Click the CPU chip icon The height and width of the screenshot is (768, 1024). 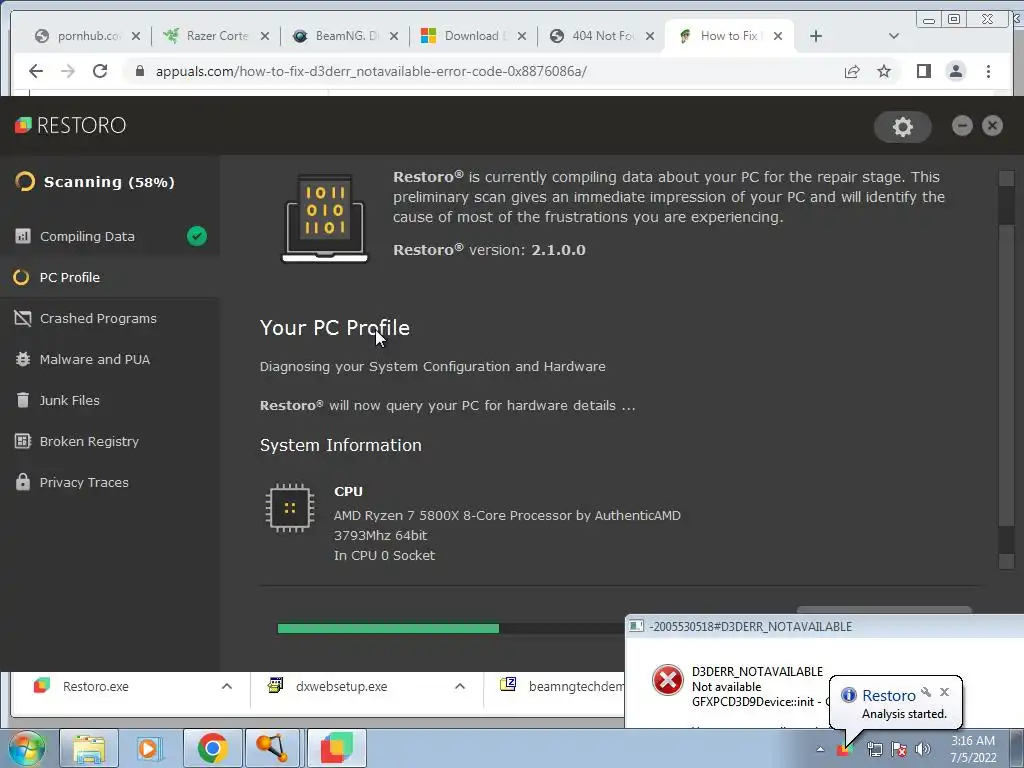(x=290, y=508)
